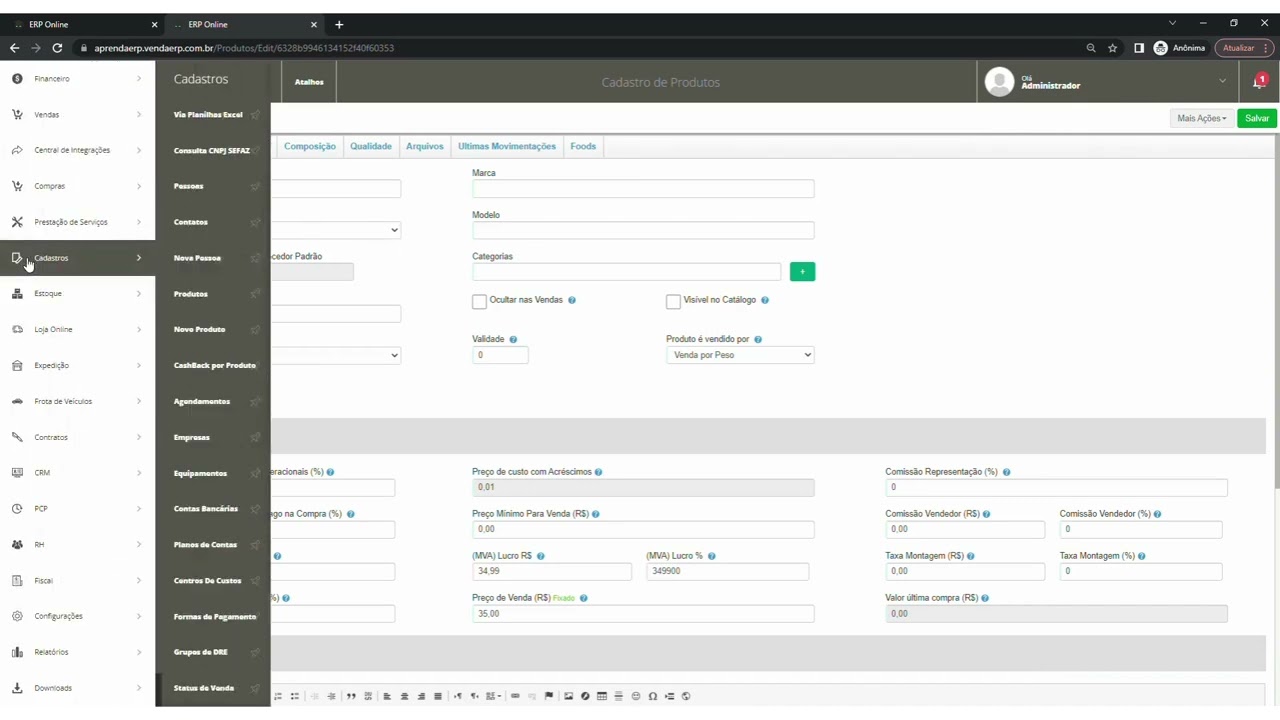Switch to the Composição tab
This screenshot has height=720, width=1280.
310,146
